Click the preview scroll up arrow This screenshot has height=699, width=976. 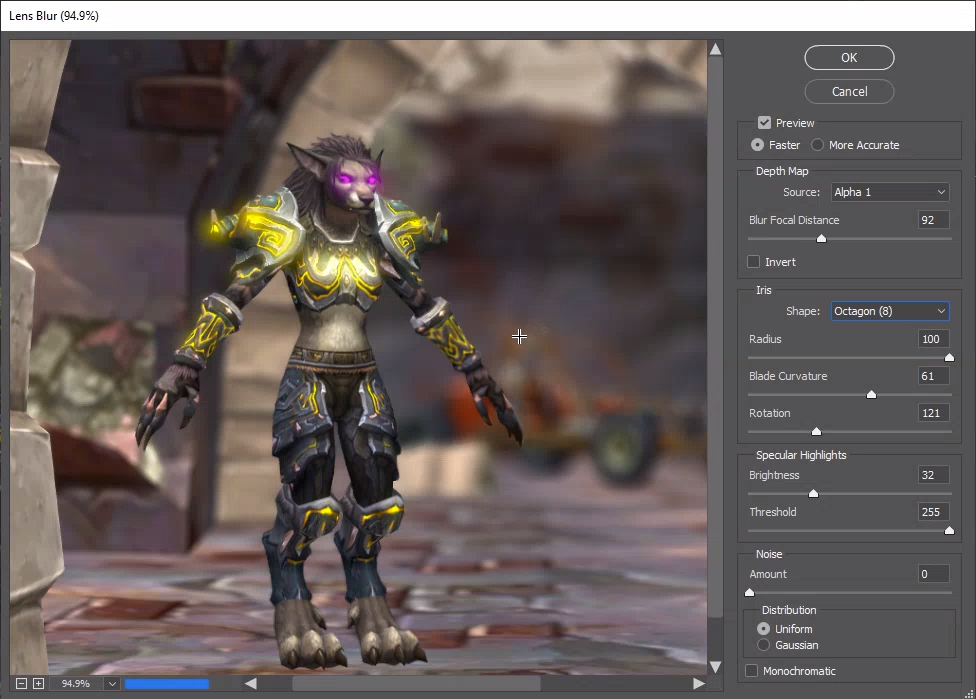click(x=716, y=49)
